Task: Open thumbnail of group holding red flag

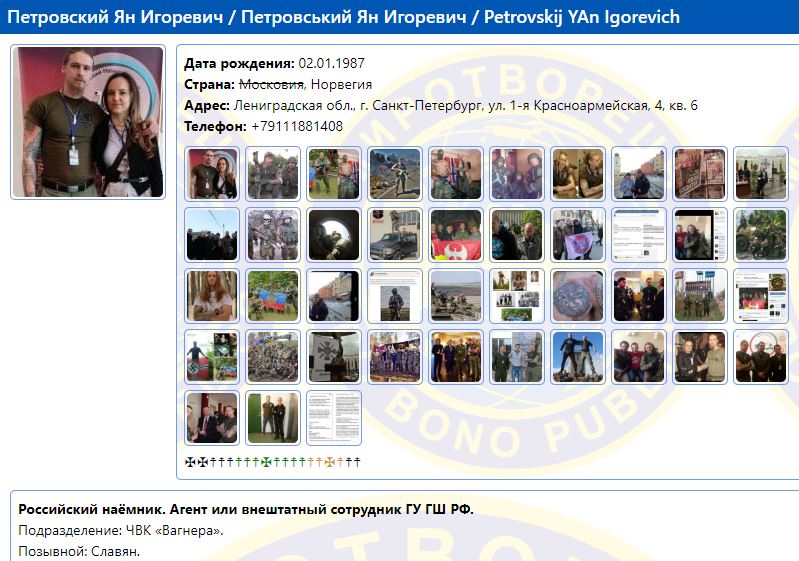Action: [x=456, y=235]
